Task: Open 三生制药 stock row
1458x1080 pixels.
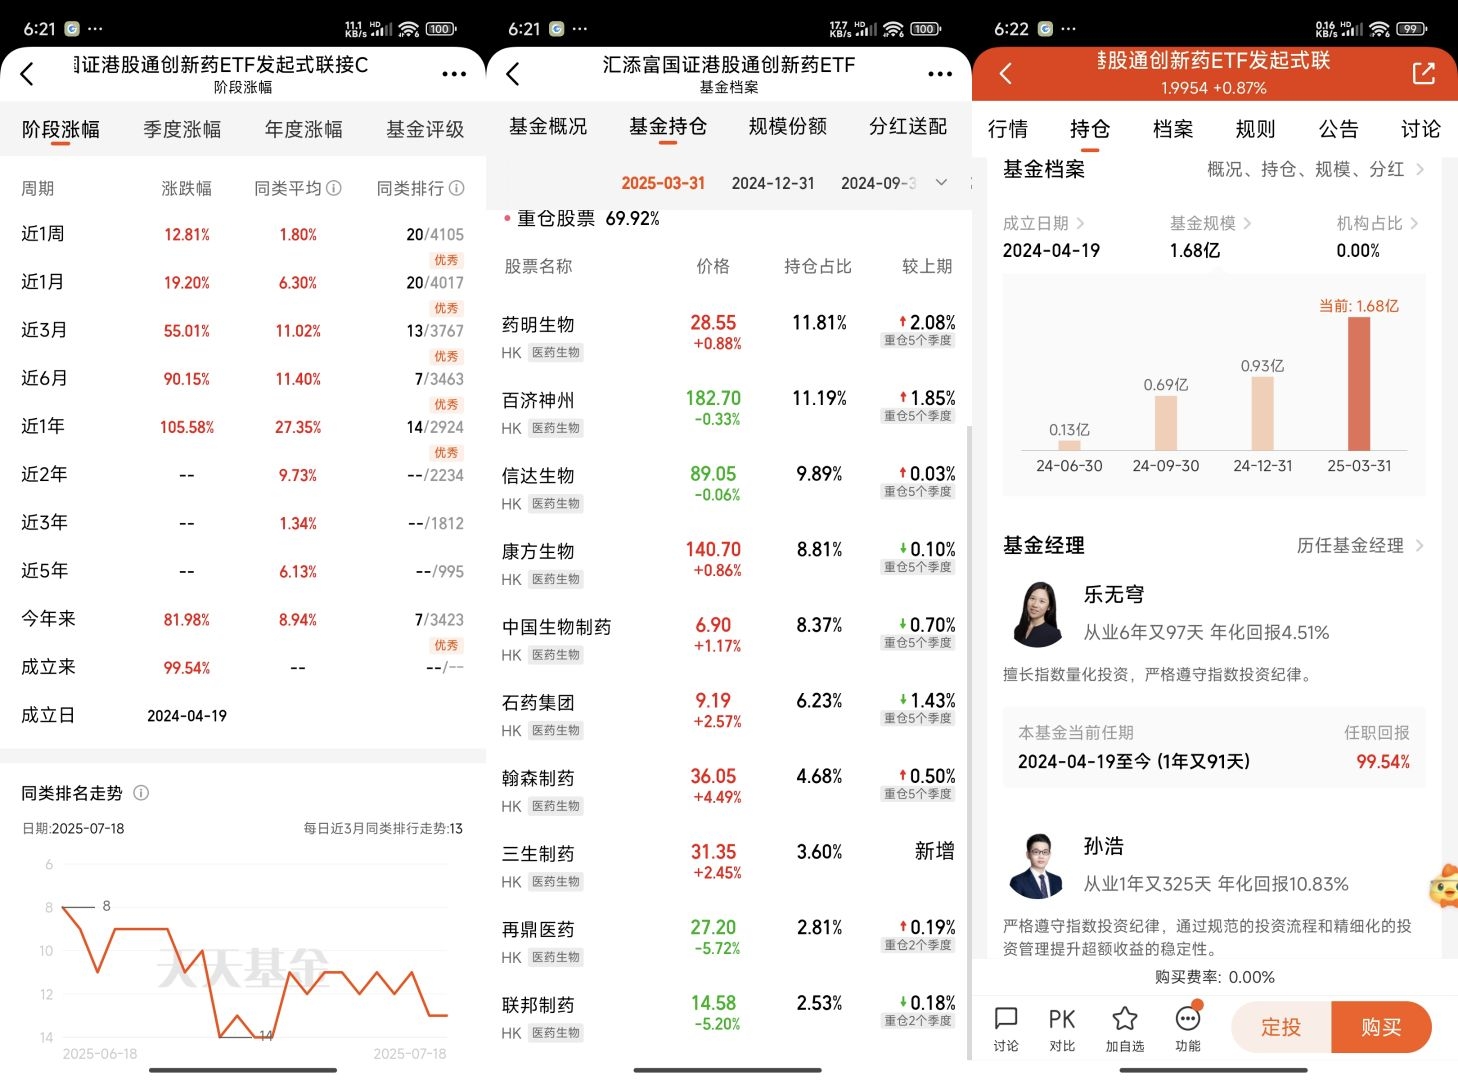Action: pyautogui.click(x=729, y=866)
